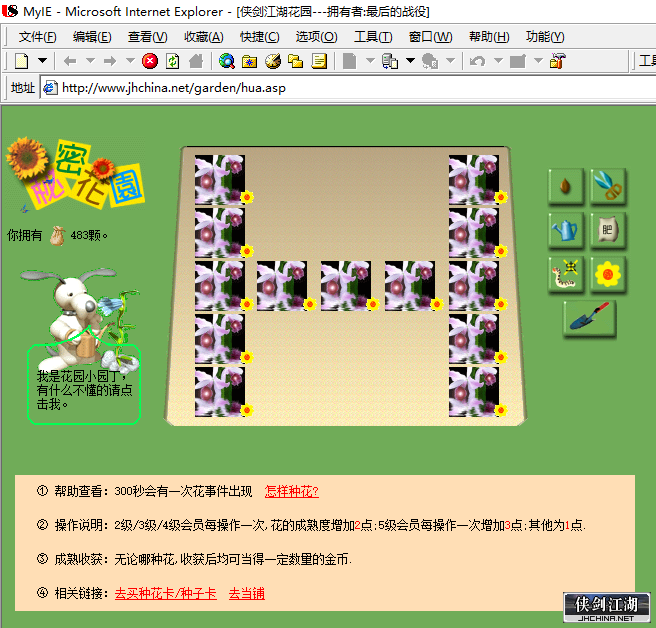Open the Search globe icon
The width and height of the screenshot is (656, 628).
pyautogui.click(x=226, y=61)
